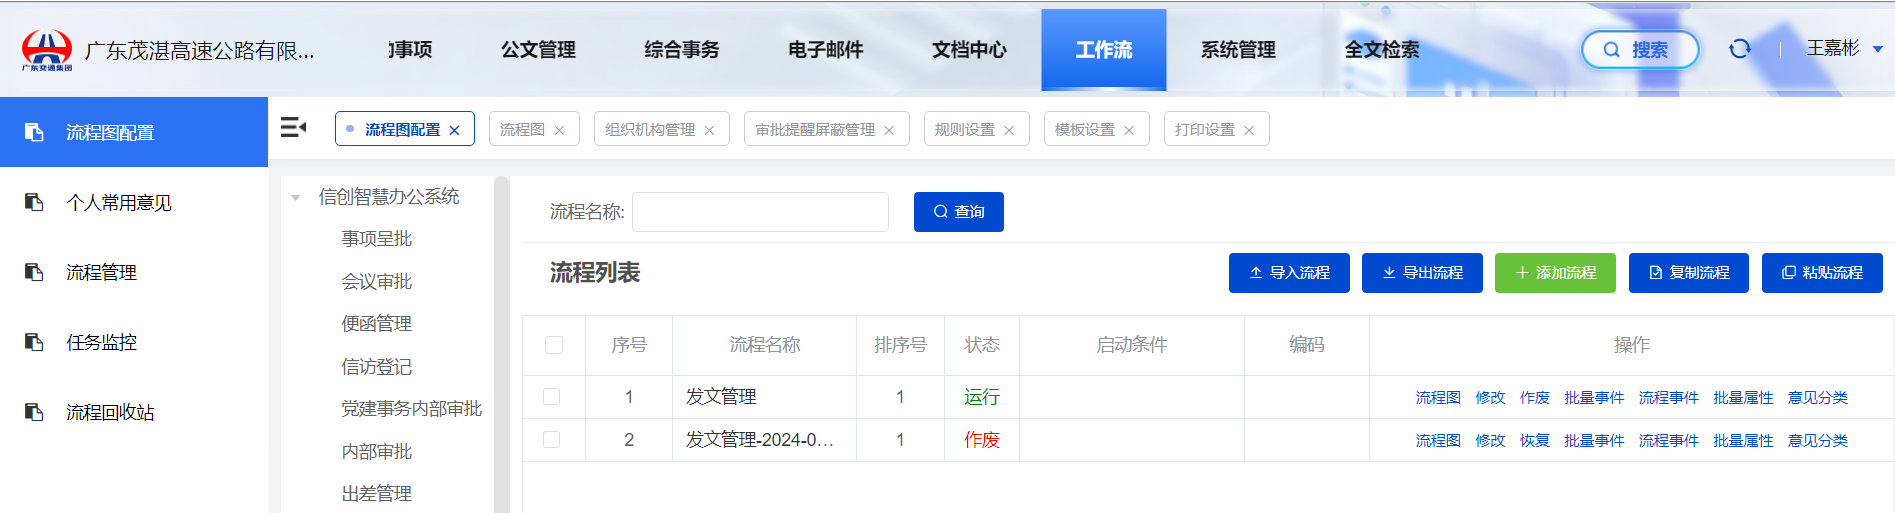The height and width of the screenshot is (513, 1895).
Task: Open 个人常用意见 in the sidebar
Action: [x=134, y=202]
